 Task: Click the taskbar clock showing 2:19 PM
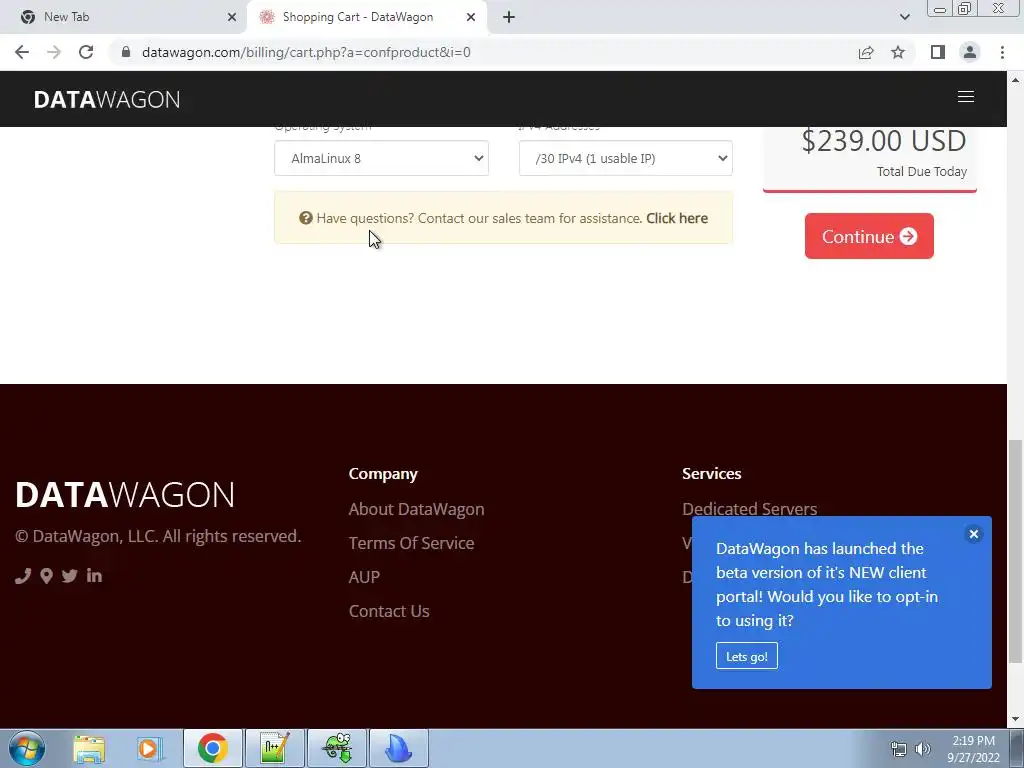pyautogui.click(x=973, y=749)
